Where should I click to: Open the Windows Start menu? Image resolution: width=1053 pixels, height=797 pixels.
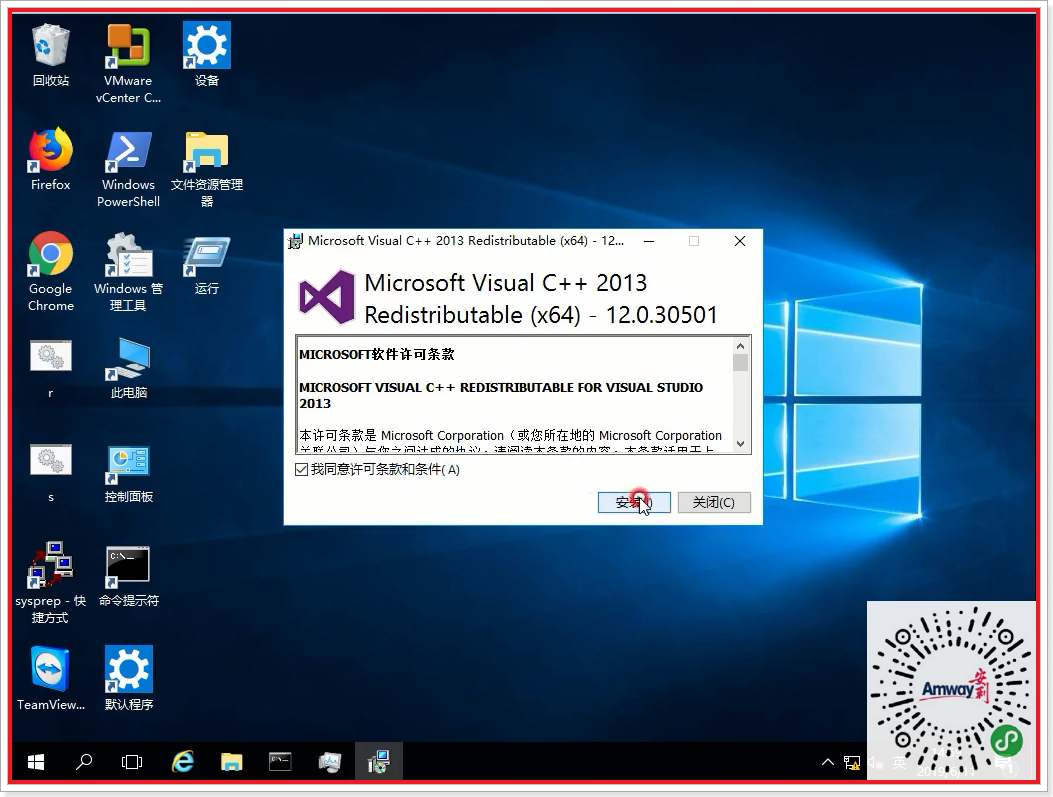(36, 761)
